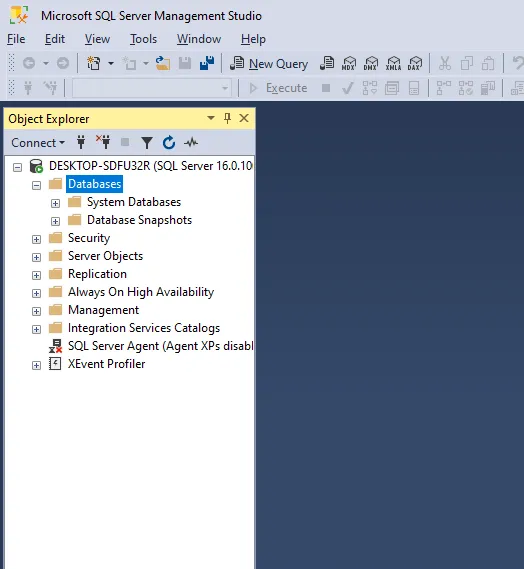Screen dimensions: 524x569
Task: Toggle the Object Explorer auto-hide pin
Action: click(x=228, y=118)
